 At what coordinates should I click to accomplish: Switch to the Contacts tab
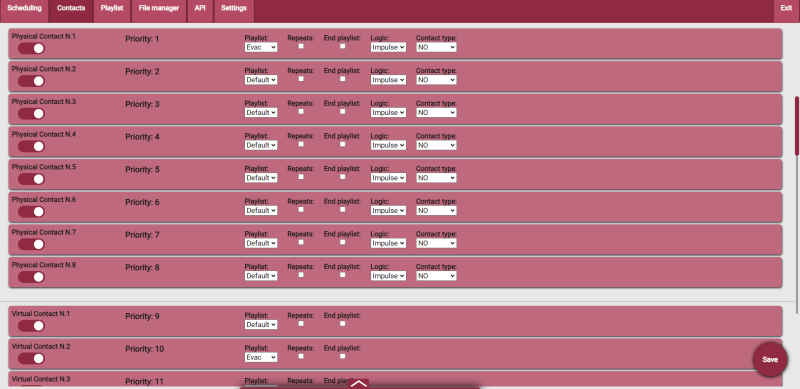[x=71, y=11]
